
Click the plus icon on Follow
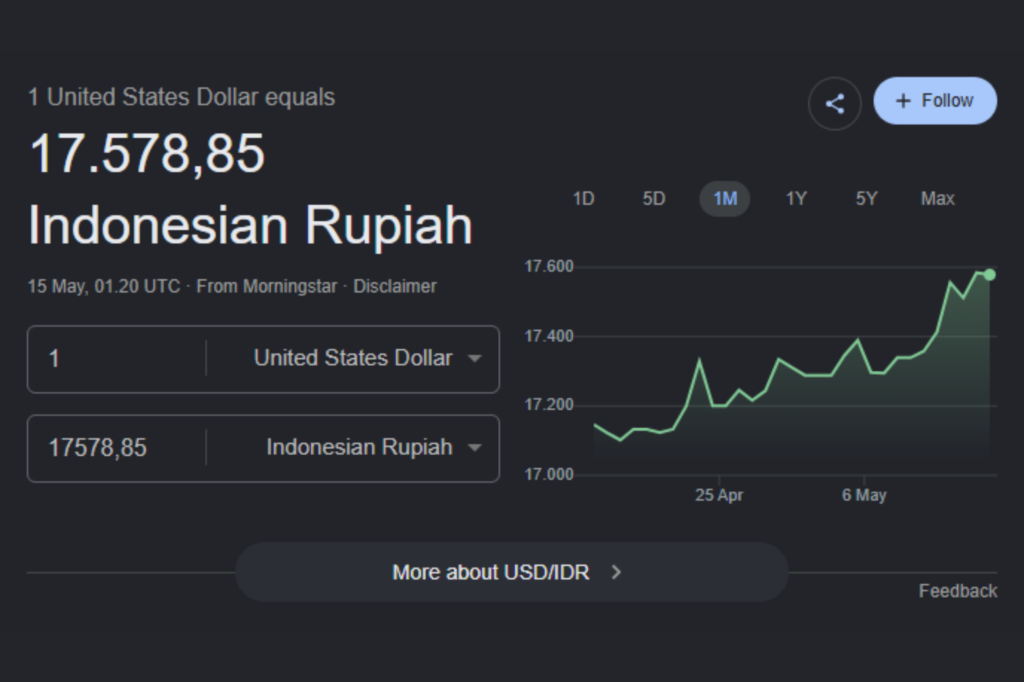point(903,101)
